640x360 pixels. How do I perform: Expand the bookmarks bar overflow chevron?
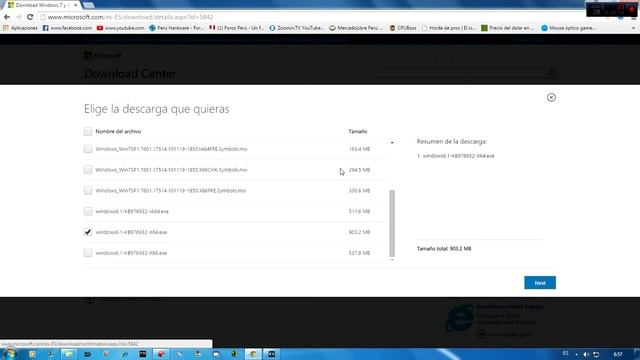633,28
